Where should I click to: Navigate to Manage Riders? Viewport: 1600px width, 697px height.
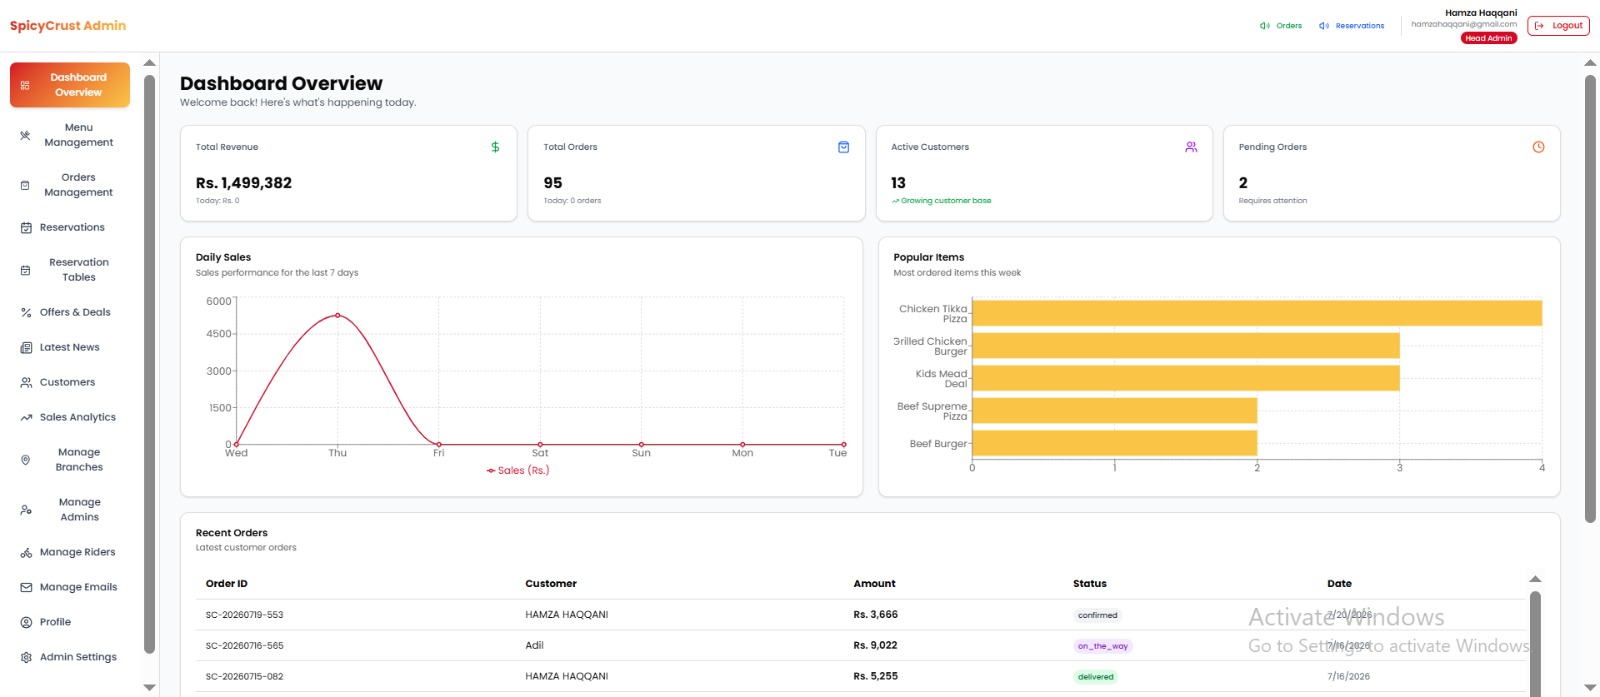click(70, 553)
